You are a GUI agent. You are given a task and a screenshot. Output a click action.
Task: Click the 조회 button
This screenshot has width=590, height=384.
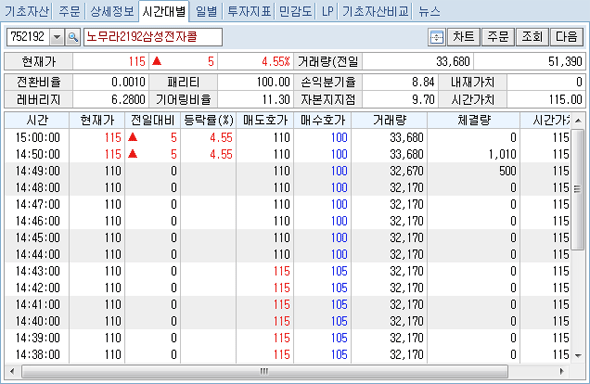click(x=532, y=37)
